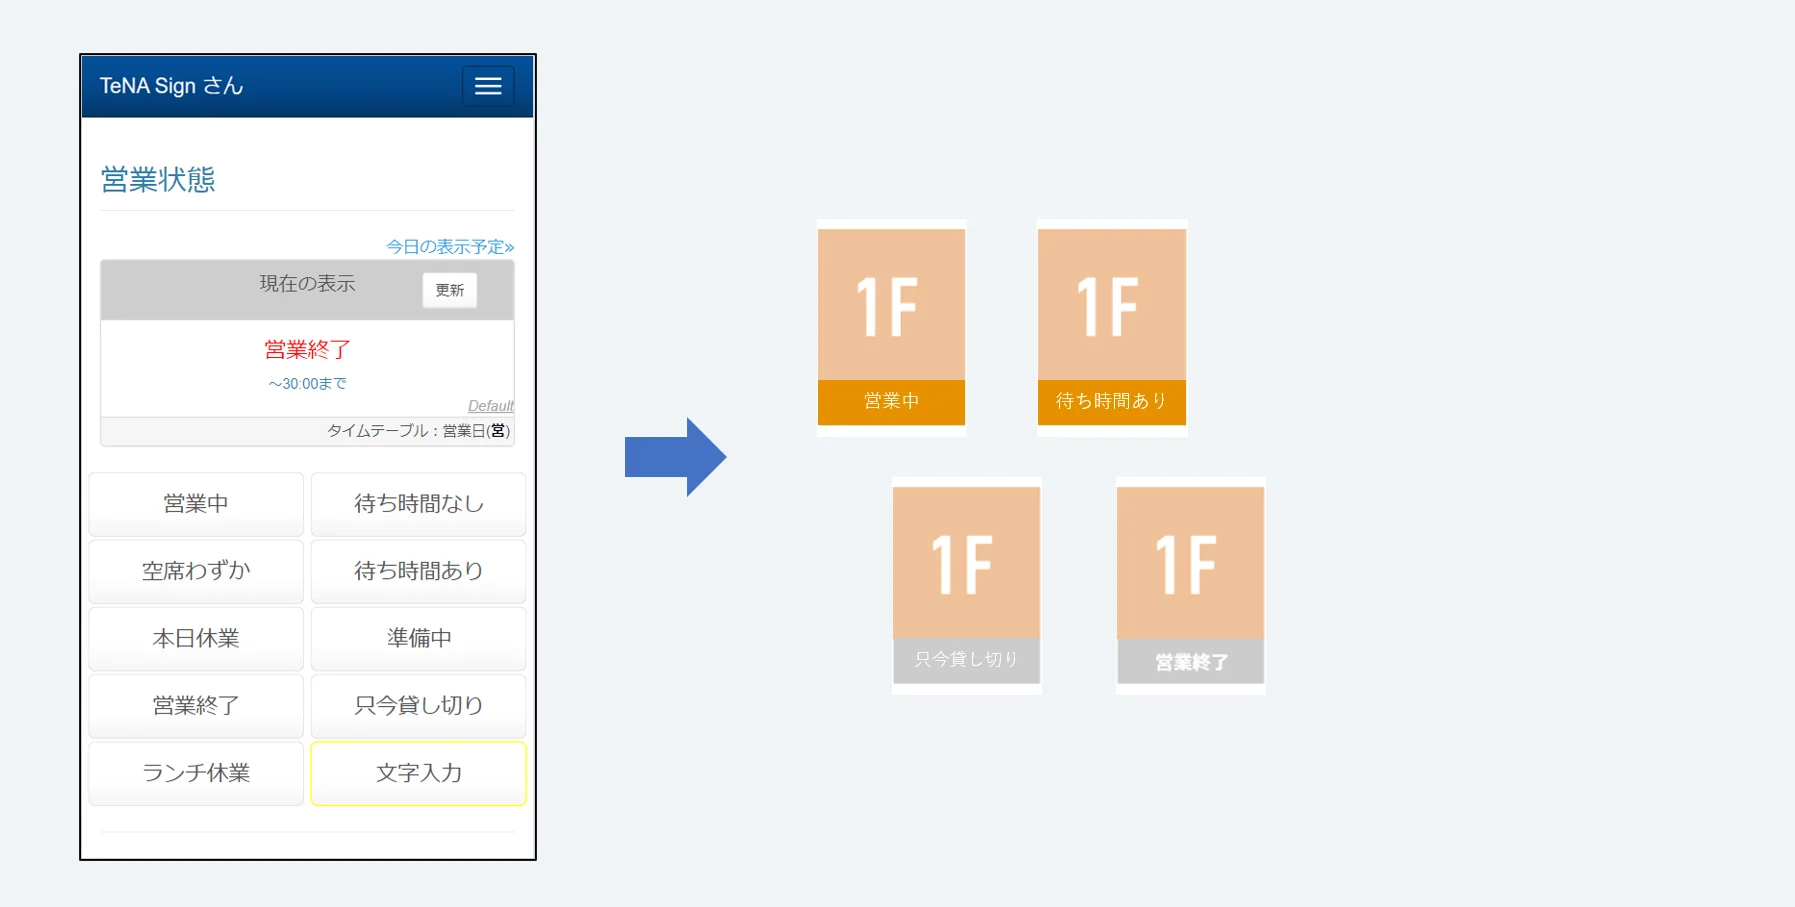Click the 1F sign showing 営業中

pos(891,327)
